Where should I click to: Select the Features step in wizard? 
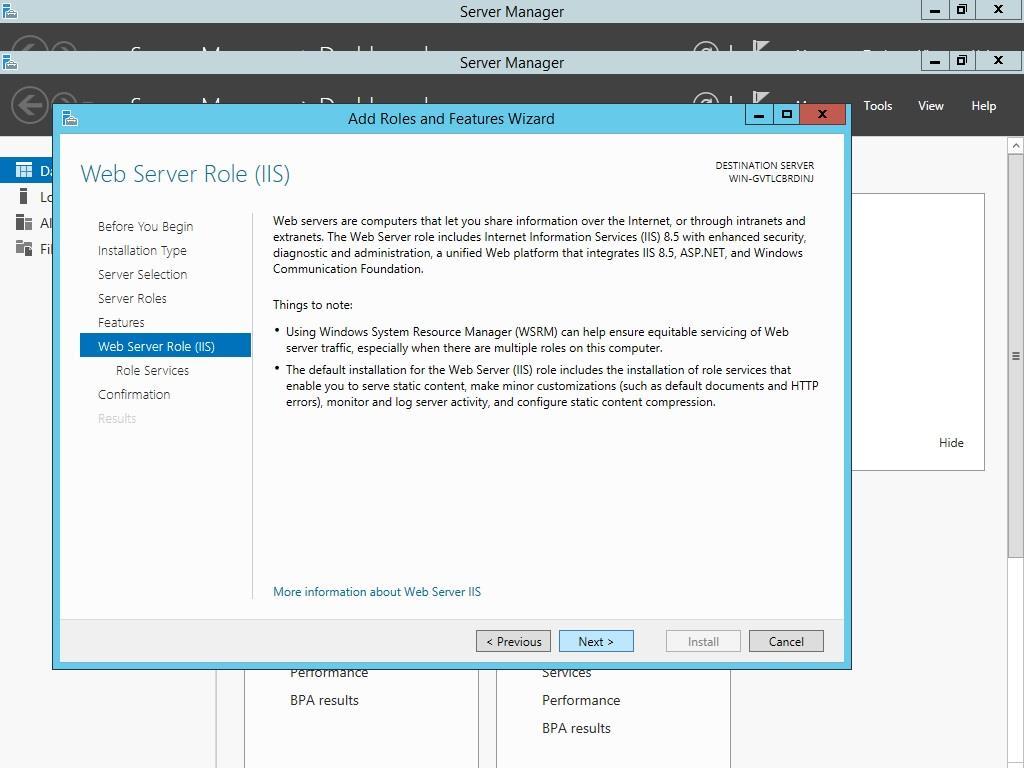pyautogui.click(x=121, y=323)
